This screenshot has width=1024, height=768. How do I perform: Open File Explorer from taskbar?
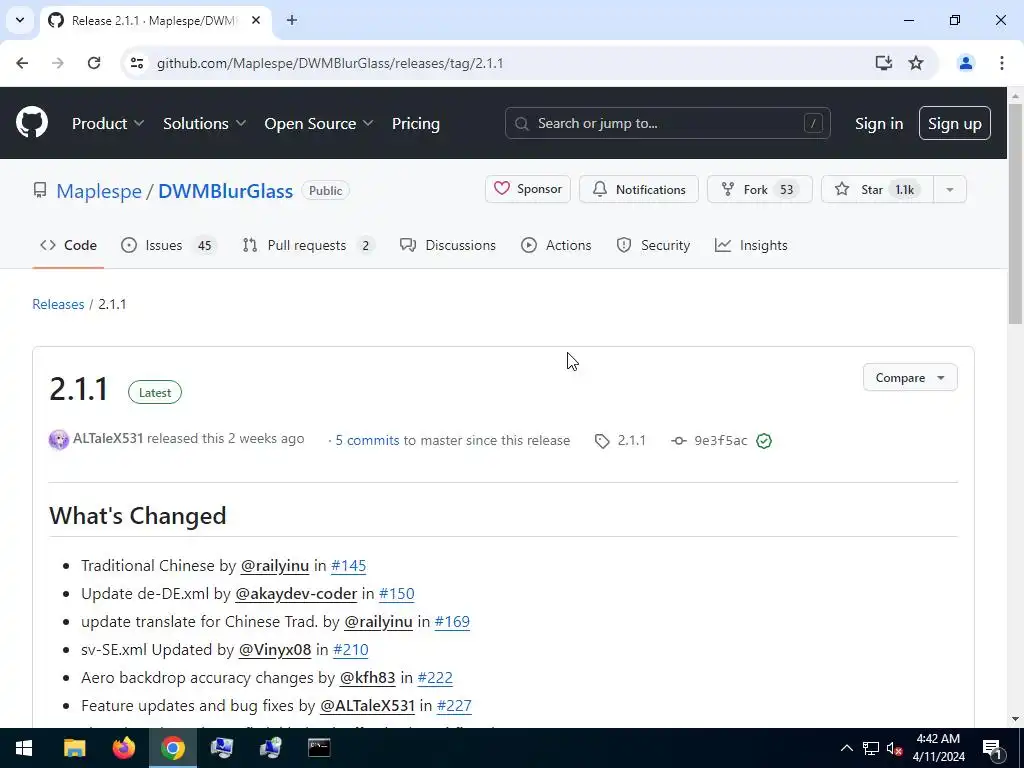pyautogui.click(x=74, y=748)
